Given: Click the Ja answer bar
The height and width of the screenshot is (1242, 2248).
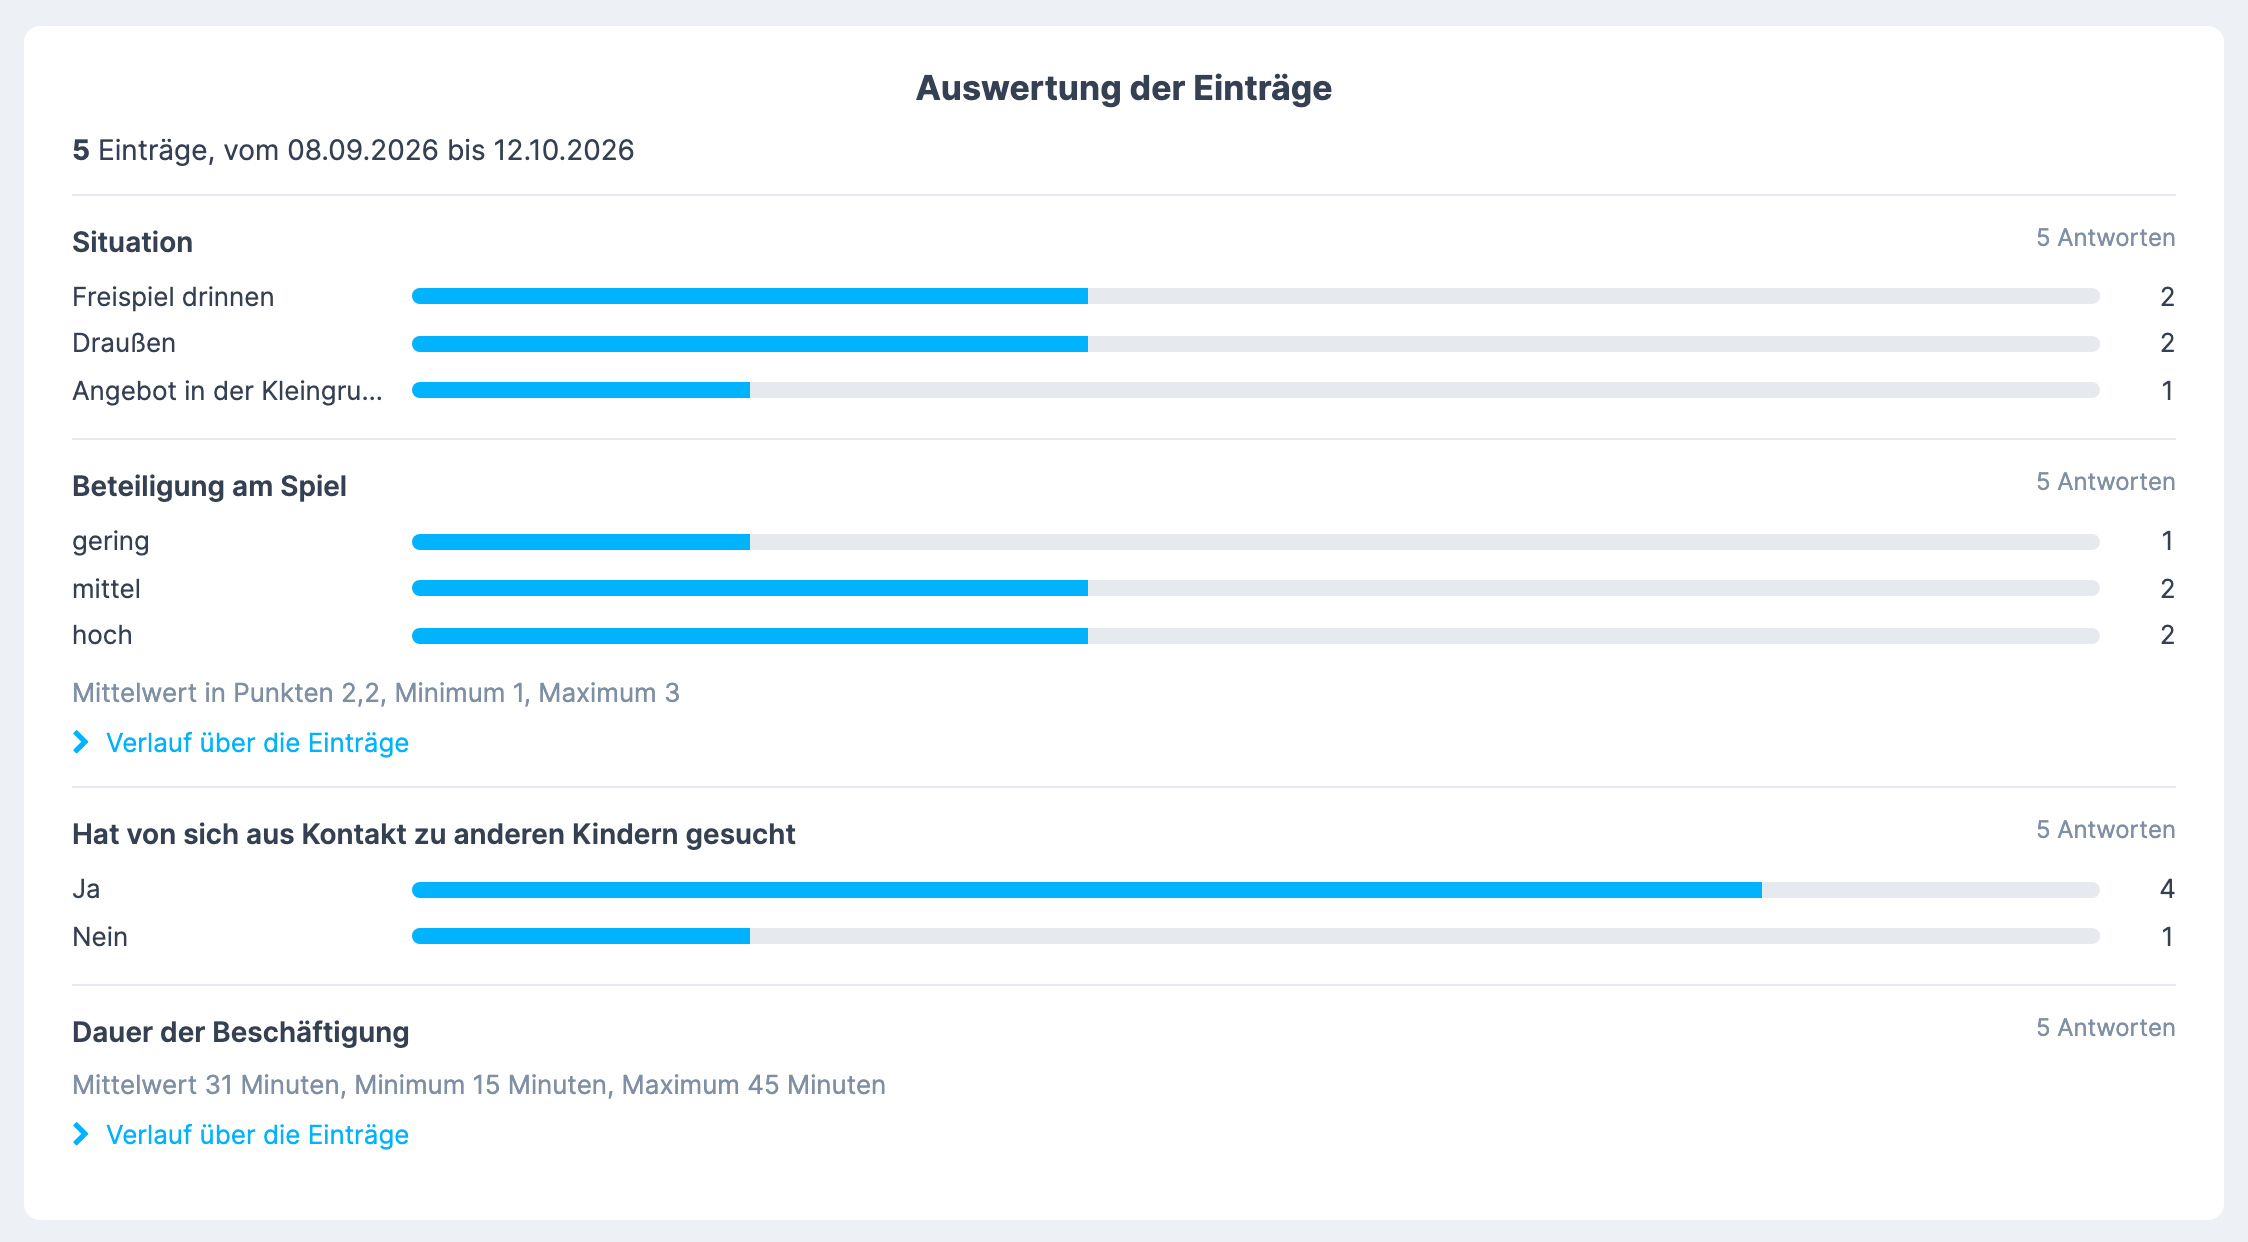Looking at the screenshot, I should pyautogui.click(x=1256, y=889).
